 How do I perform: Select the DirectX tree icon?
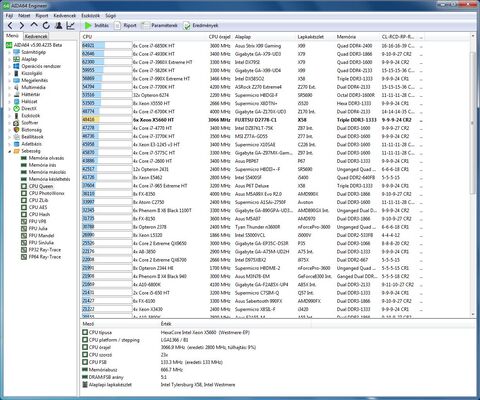click(x=16, y=108)
